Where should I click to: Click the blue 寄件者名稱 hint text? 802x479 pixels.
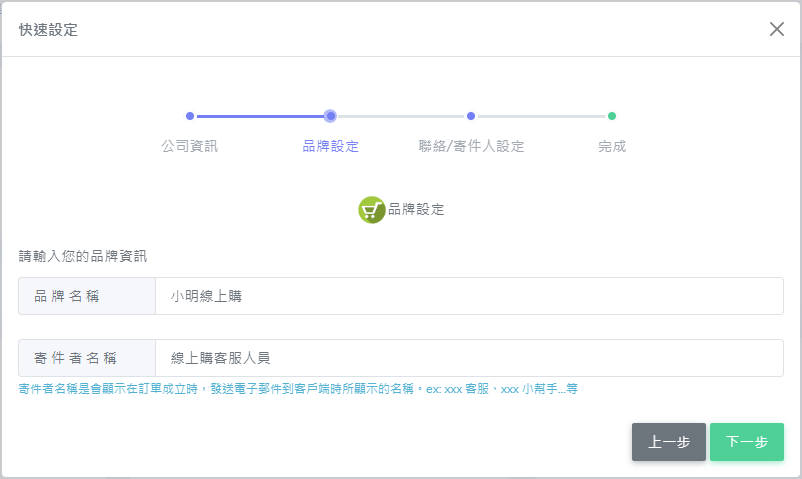298,388
